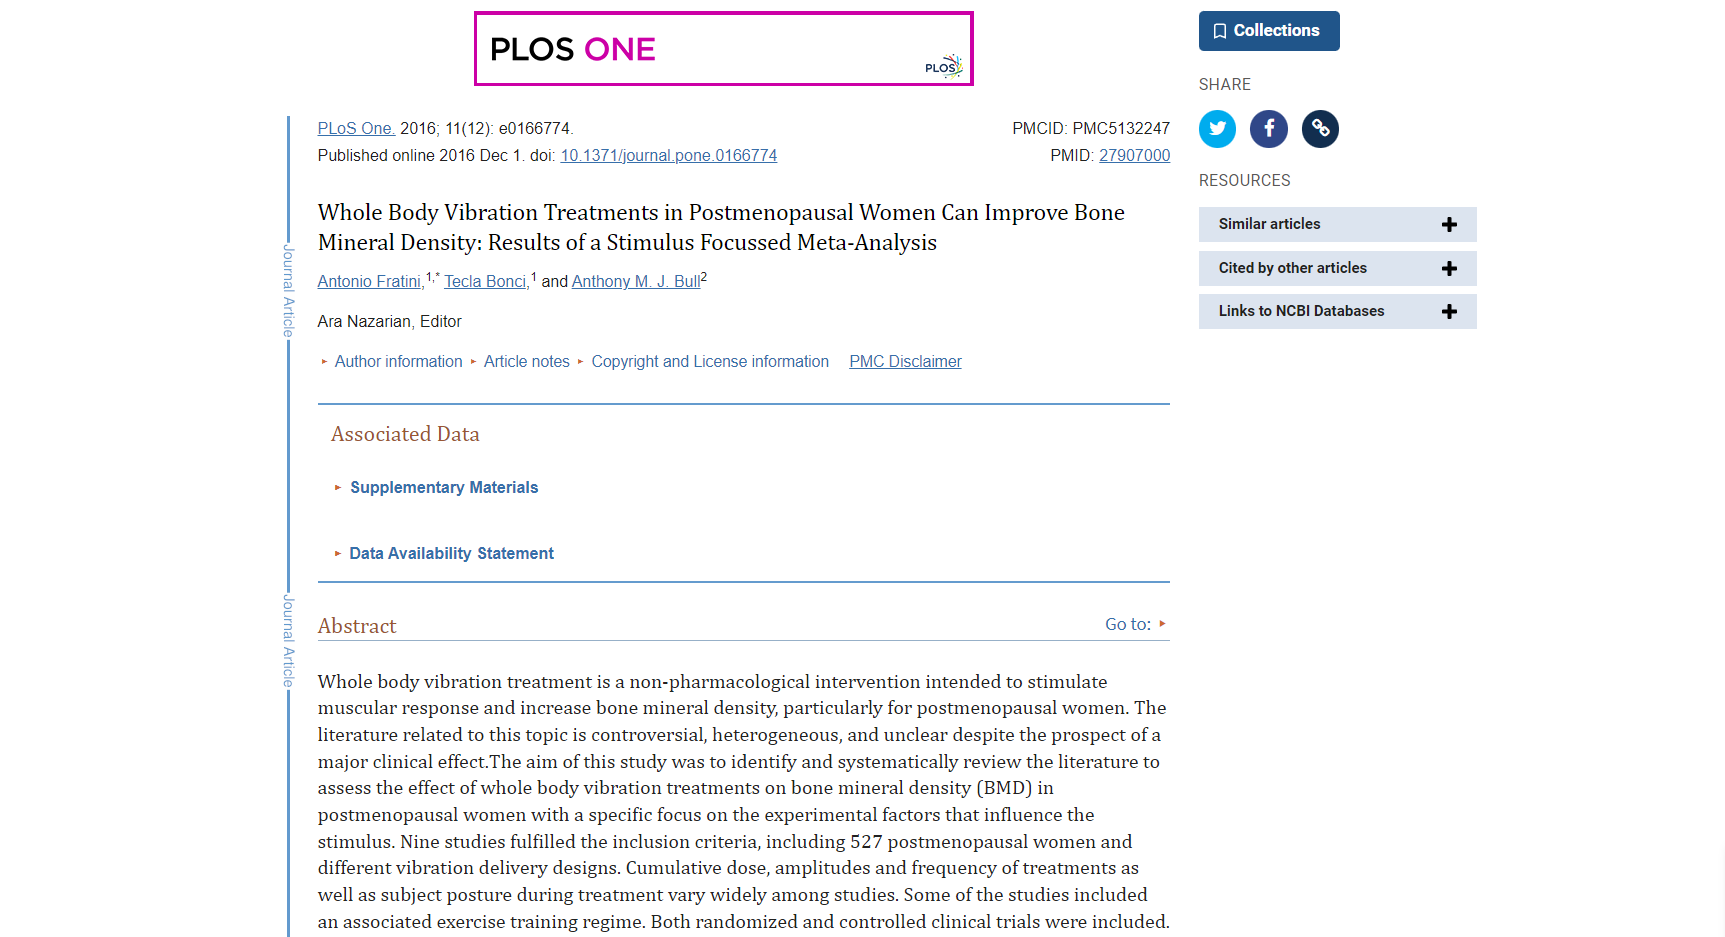Viewport: 1725px width, 937px height.
Task: Share article on Twitter
Action: click(x=1217, y=129)
